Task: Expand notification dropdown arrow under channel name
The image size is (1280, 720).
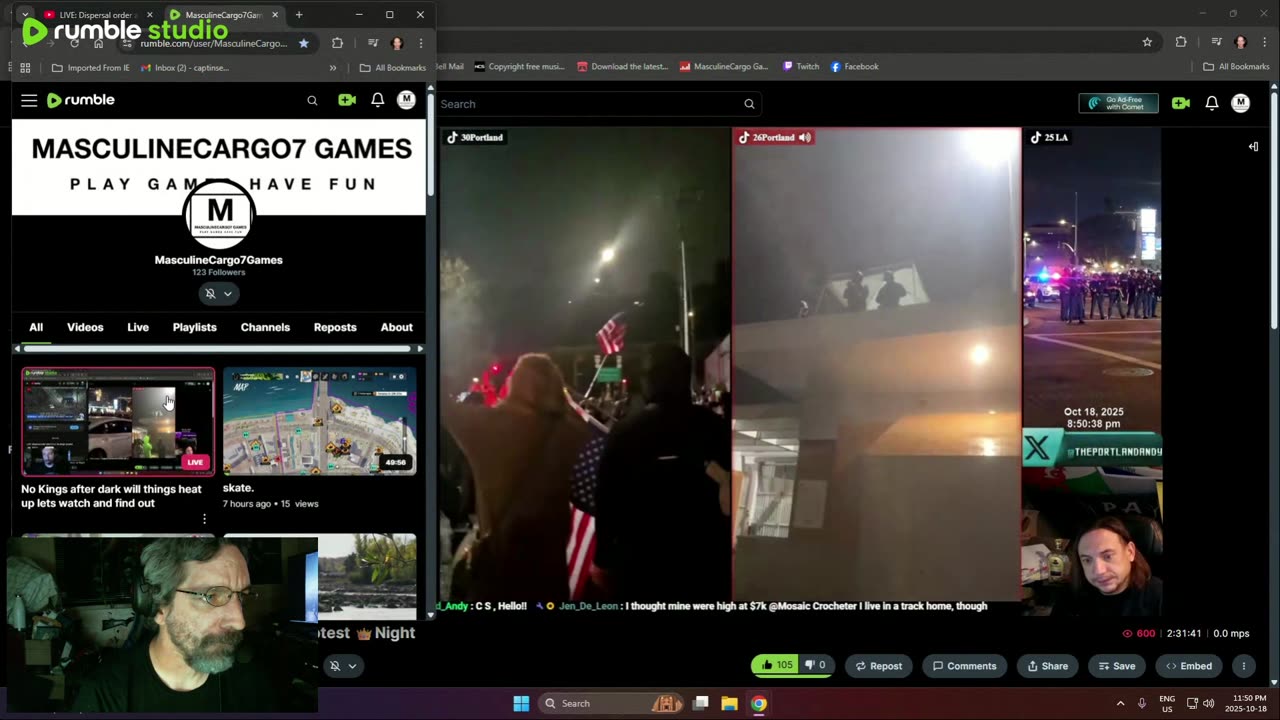Action: pos(228,293)
